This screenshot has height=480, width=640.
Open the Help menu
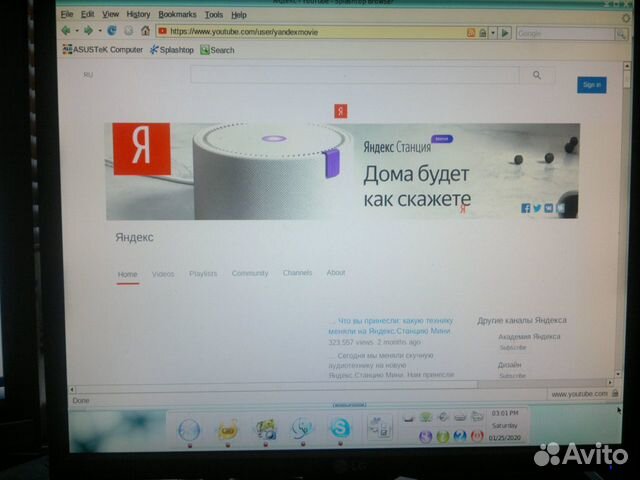tap(239, 15)
